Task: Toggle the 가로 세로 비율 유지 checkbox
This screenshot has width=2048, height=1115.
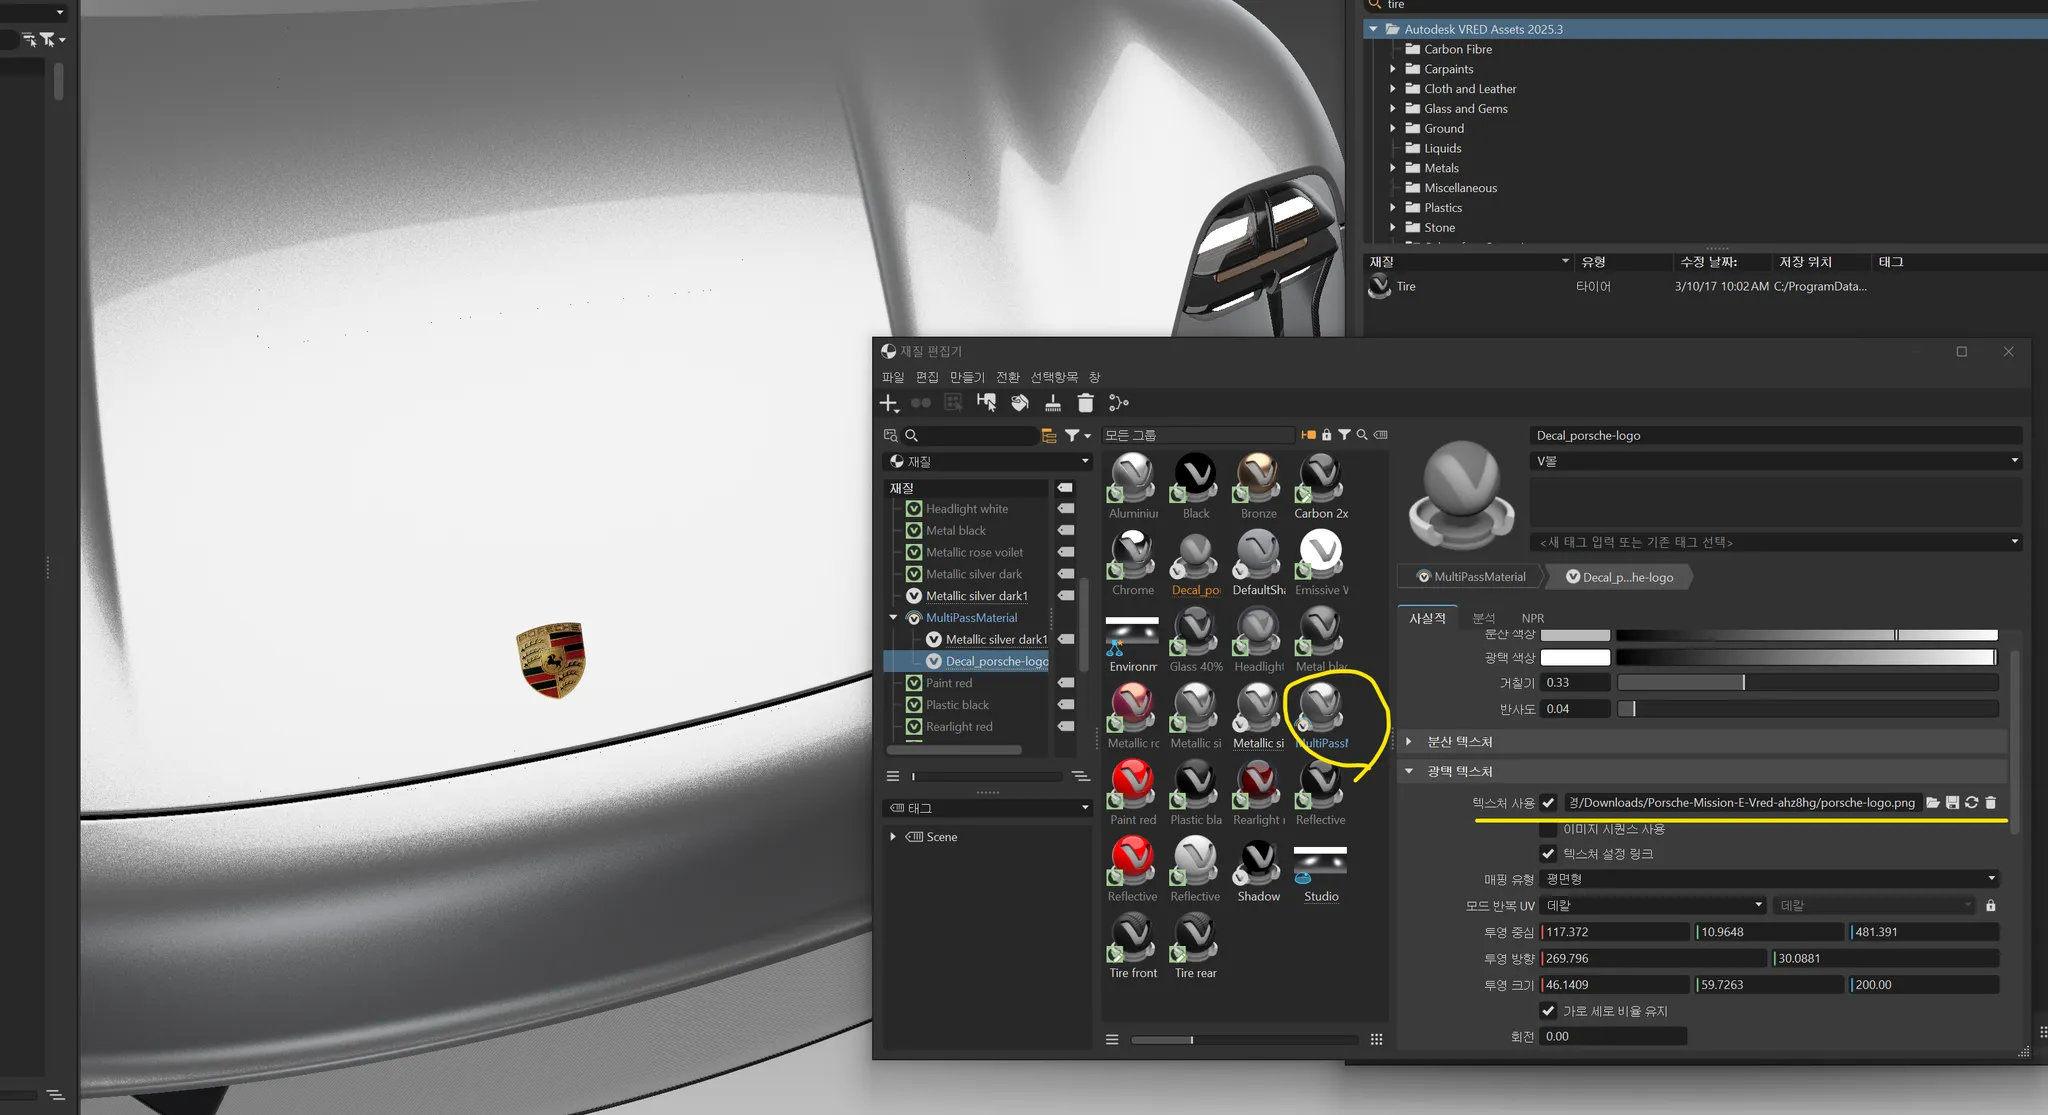Action: (x=1548, y=1011)
